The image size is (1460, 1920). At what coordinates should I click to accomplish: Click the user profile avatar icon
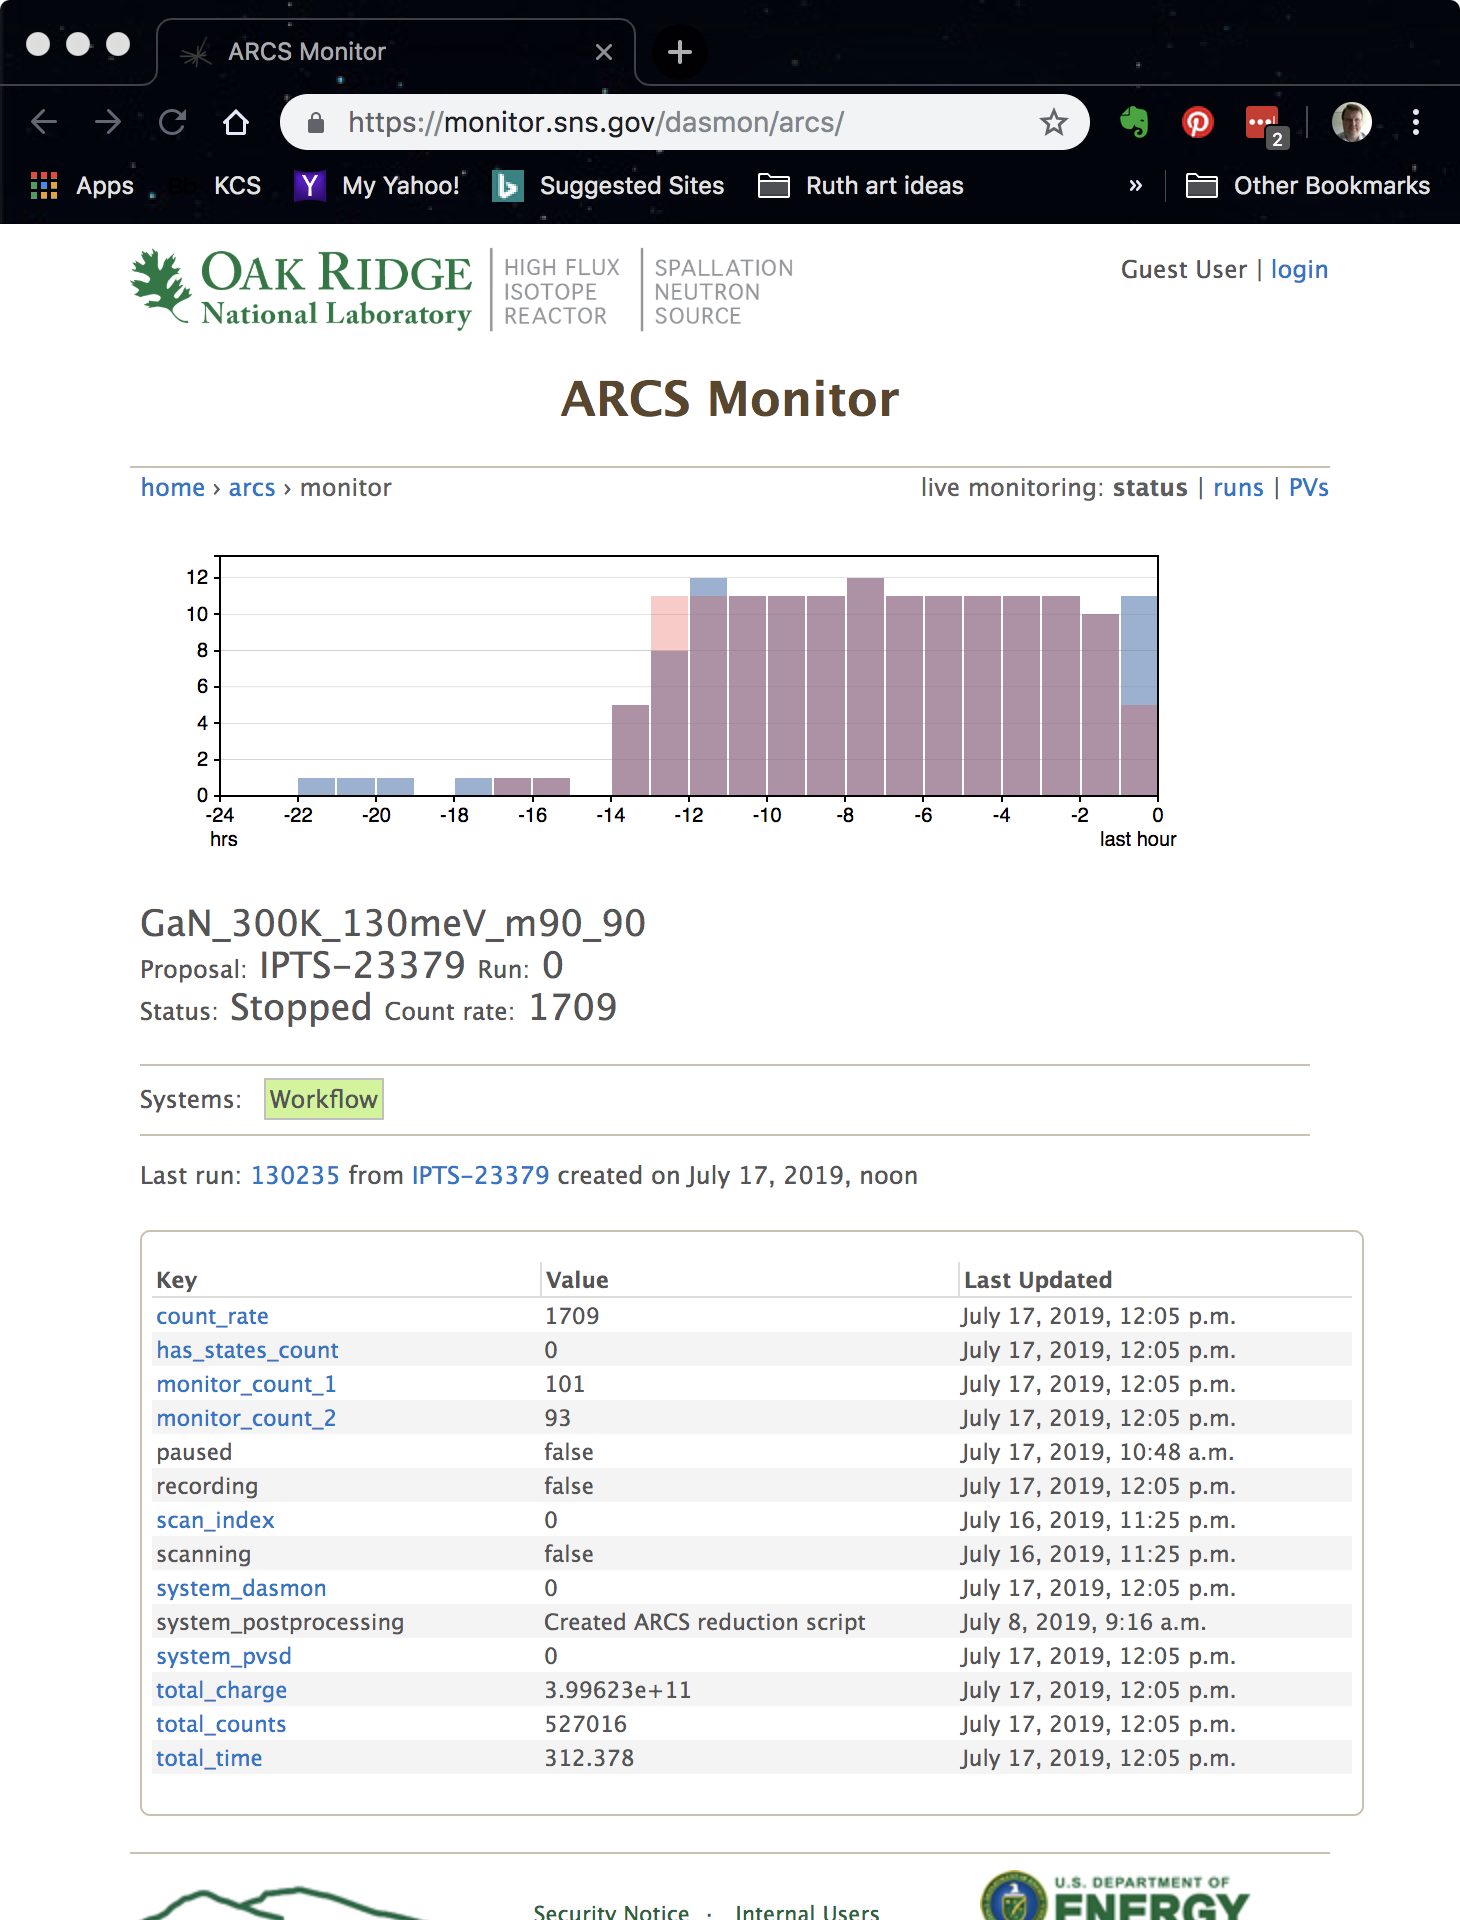tap(1351, 122)
